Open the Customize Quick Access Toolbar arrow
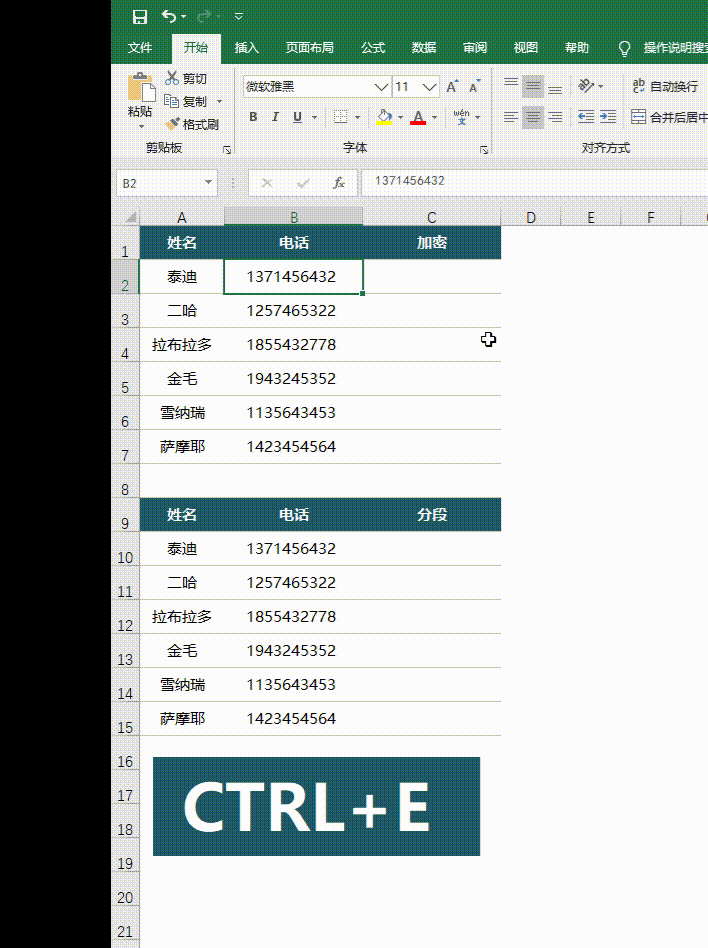This screenshot has height=948, width=708. pos(239,17)
